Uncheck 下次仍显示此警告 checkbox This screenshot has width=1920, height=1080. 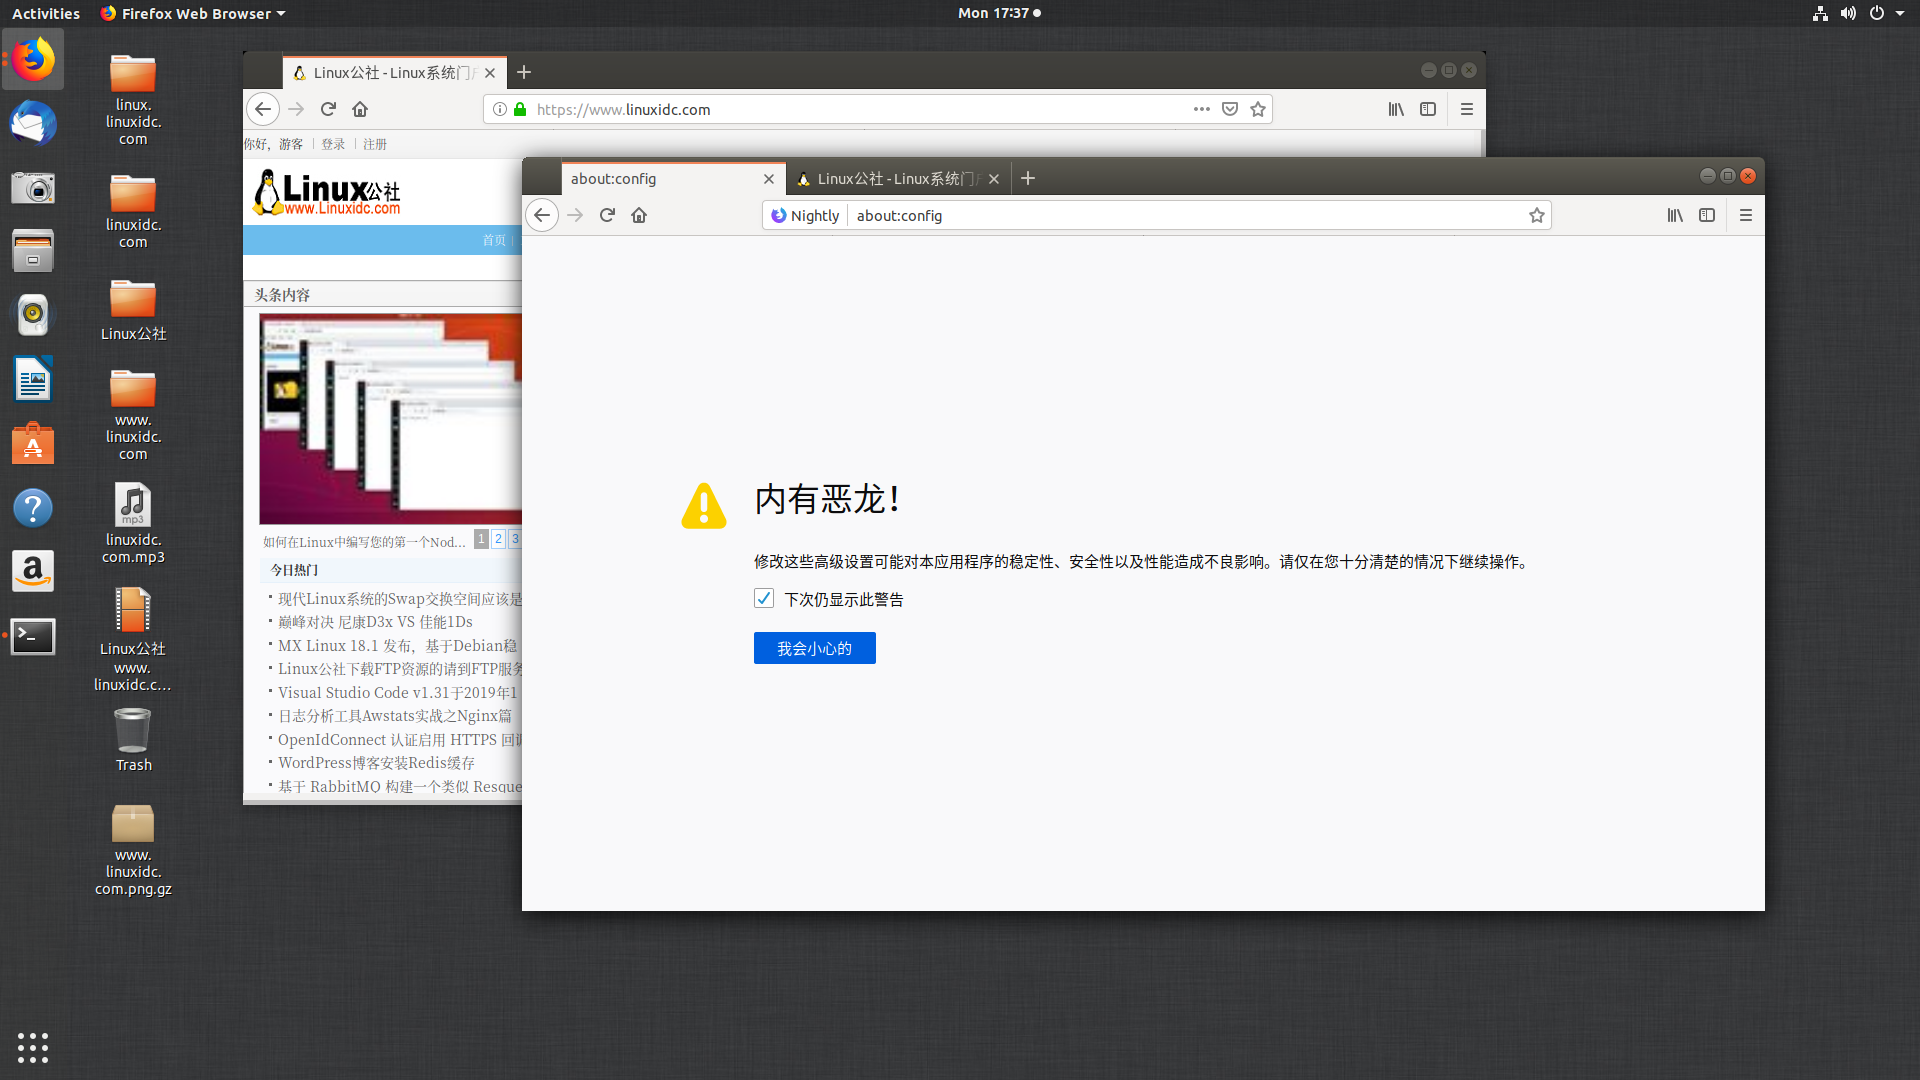(x=764, y=598)
